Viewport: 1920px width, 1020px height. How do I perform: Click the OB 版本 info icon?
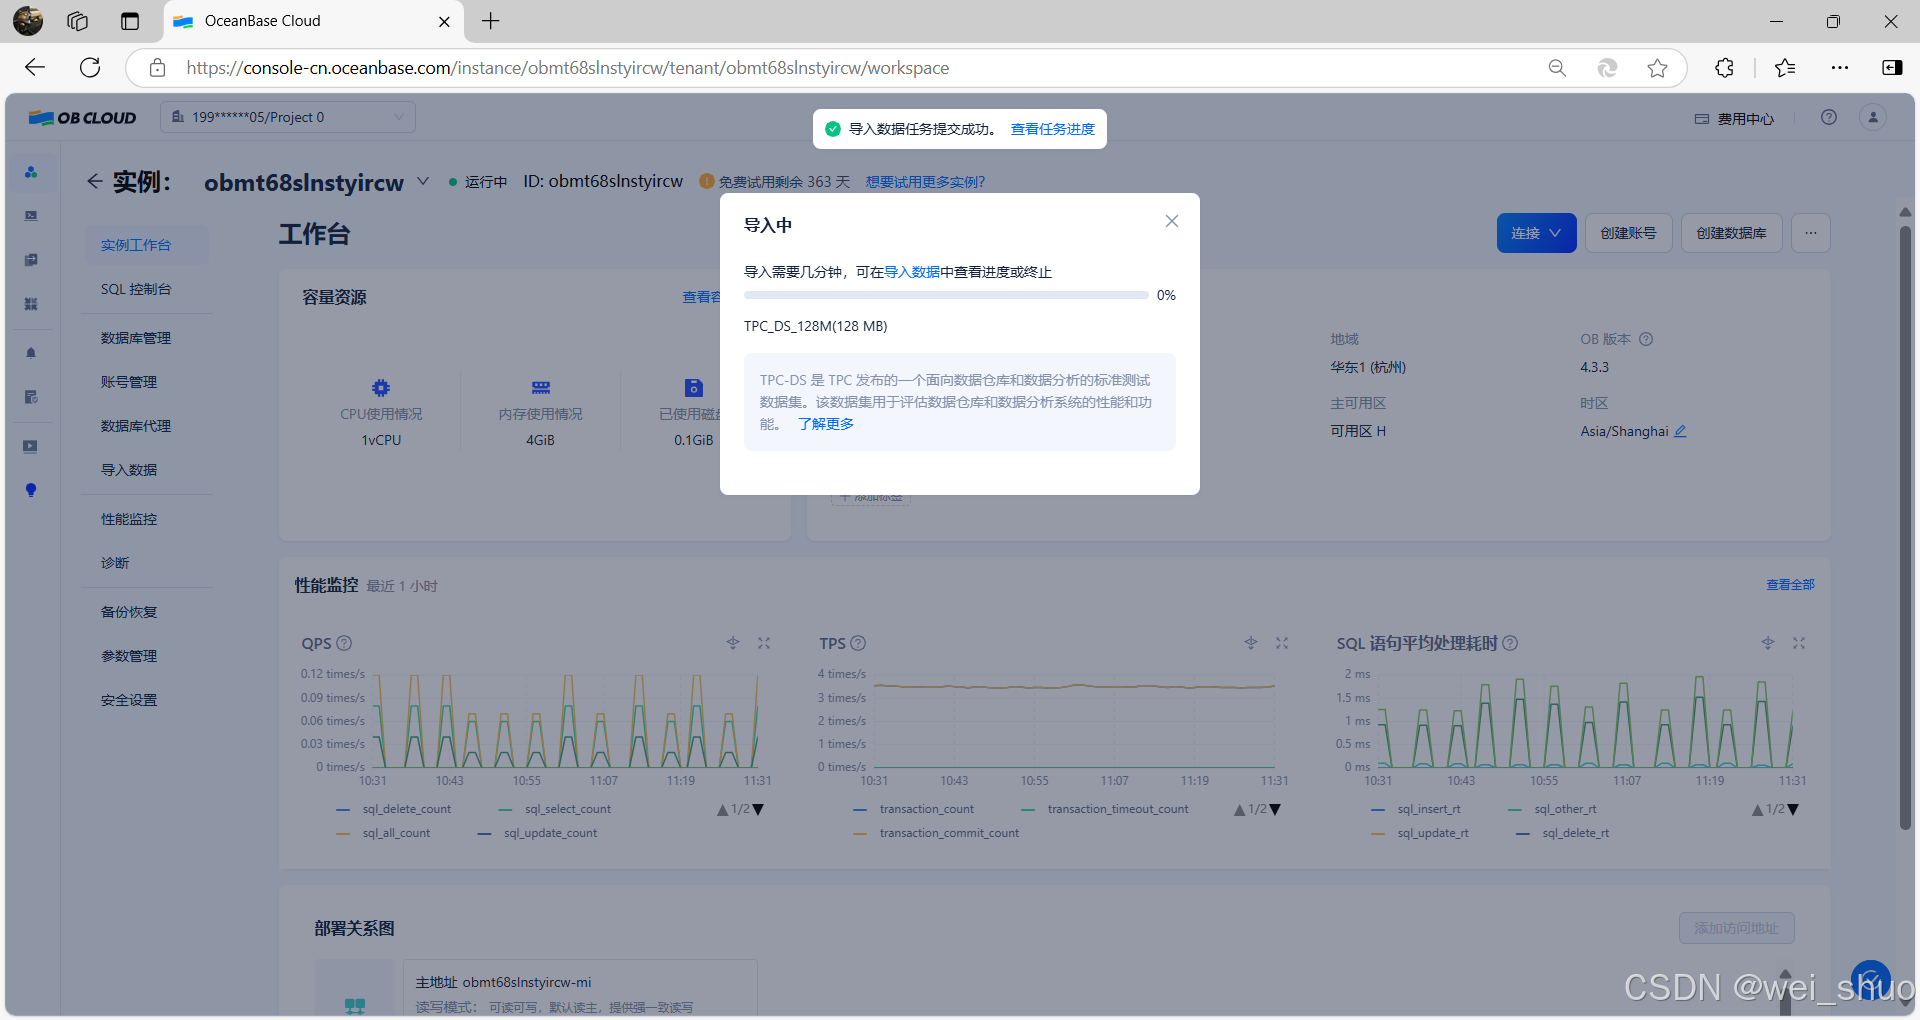click(x=1646, y=339)
